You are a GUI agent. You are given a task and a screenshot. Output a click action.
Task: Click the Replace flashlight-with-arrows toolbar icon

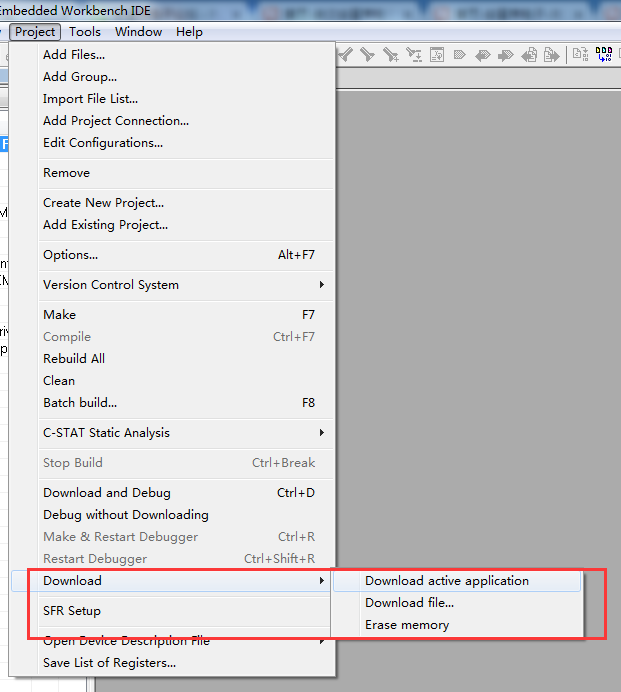414,55
